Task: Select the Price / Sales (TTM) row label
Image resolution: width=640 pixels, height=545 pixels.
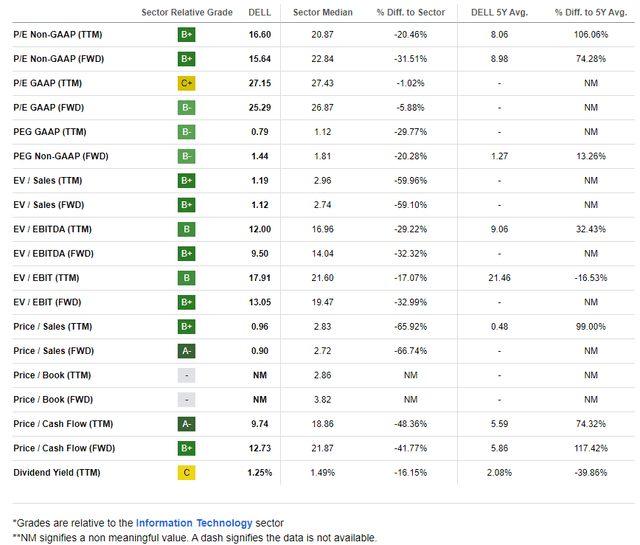Action: 53,327
